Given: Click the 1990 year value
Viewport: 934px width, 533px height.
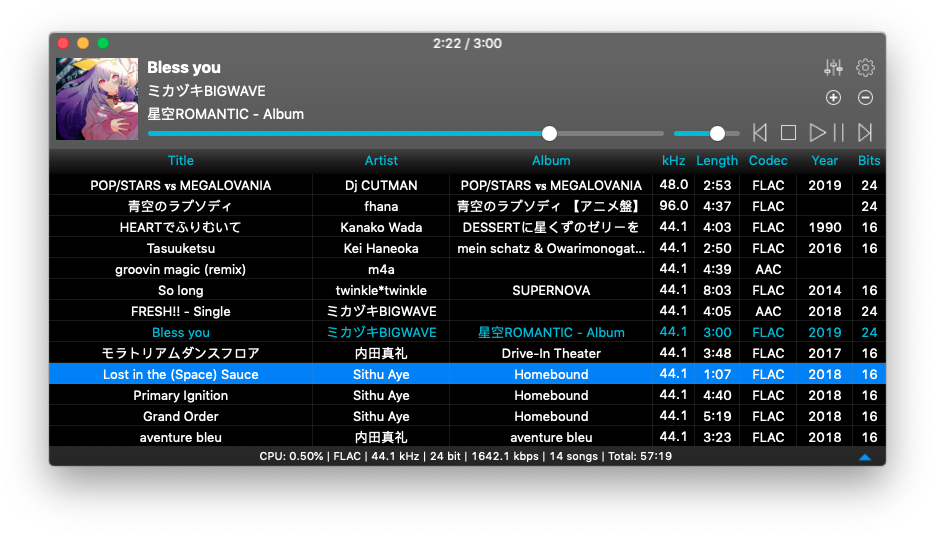Looking at the screenshot, I should click(x=824, y=227).
